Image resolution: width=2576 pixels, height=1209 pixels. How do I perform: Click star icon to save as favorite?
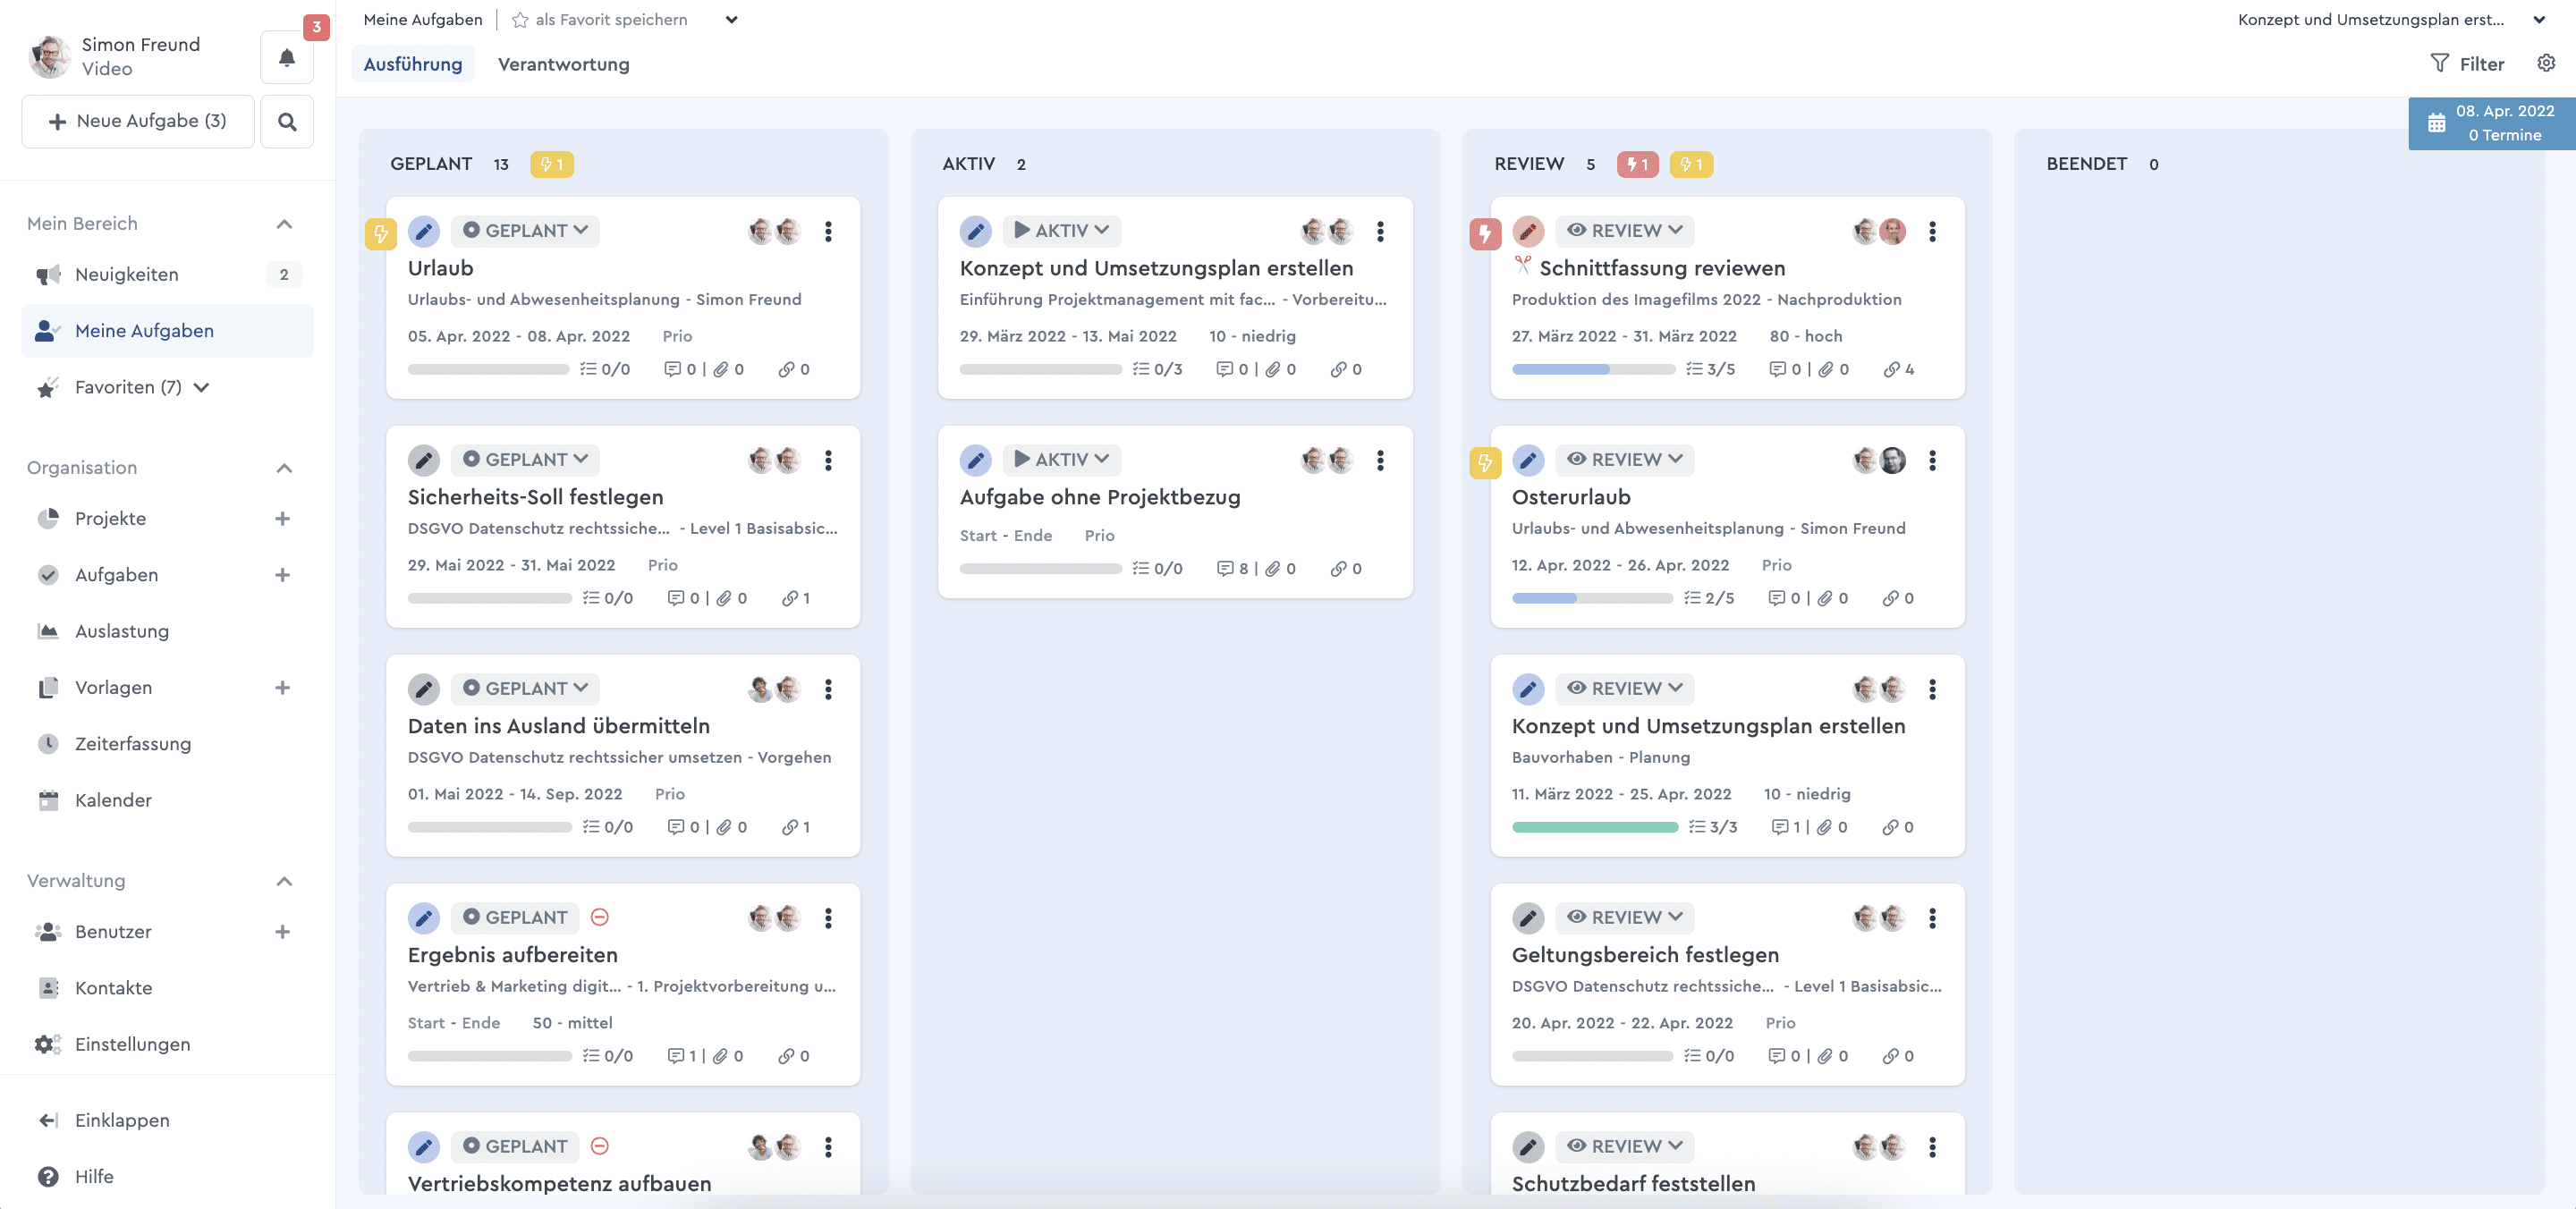pos(520,19)
